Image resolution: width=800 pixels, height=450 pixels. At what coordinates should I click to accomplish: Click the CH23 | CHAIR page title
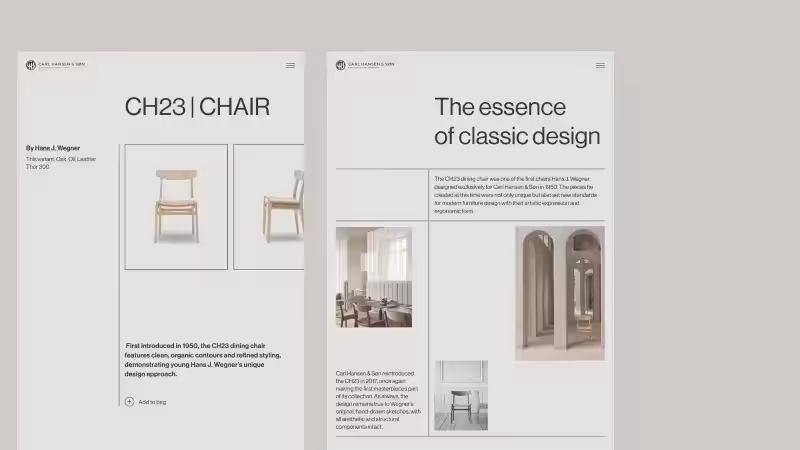[197, 107]
